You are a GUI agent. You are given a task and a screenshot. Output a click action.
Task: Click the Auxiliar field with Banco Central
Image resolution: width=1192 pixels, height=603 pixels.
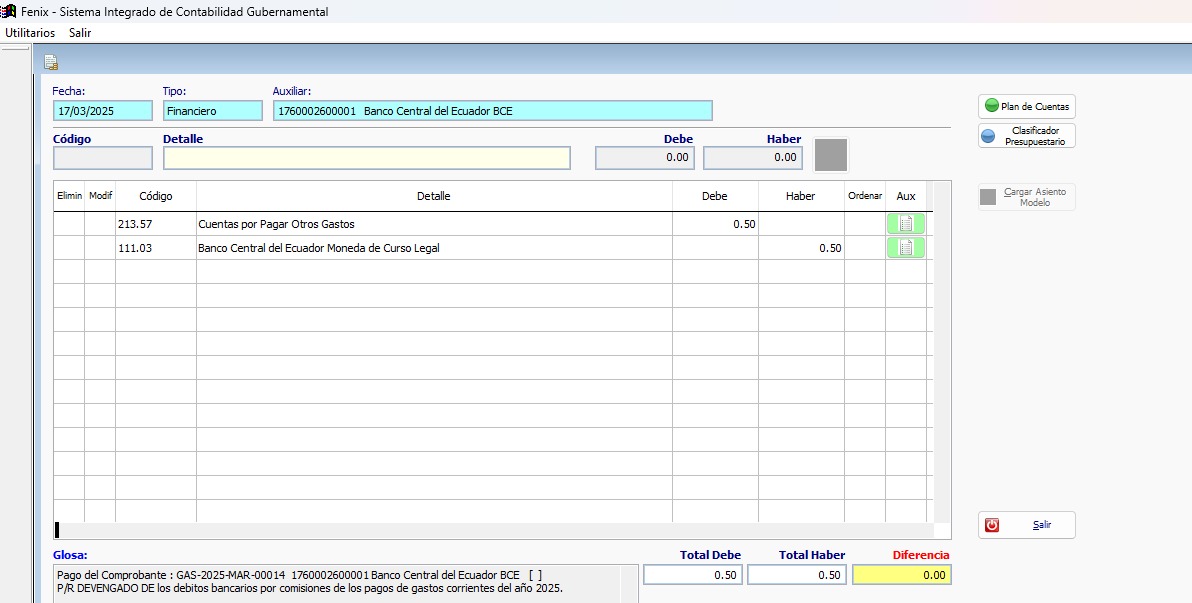click(x=492, y=111)
